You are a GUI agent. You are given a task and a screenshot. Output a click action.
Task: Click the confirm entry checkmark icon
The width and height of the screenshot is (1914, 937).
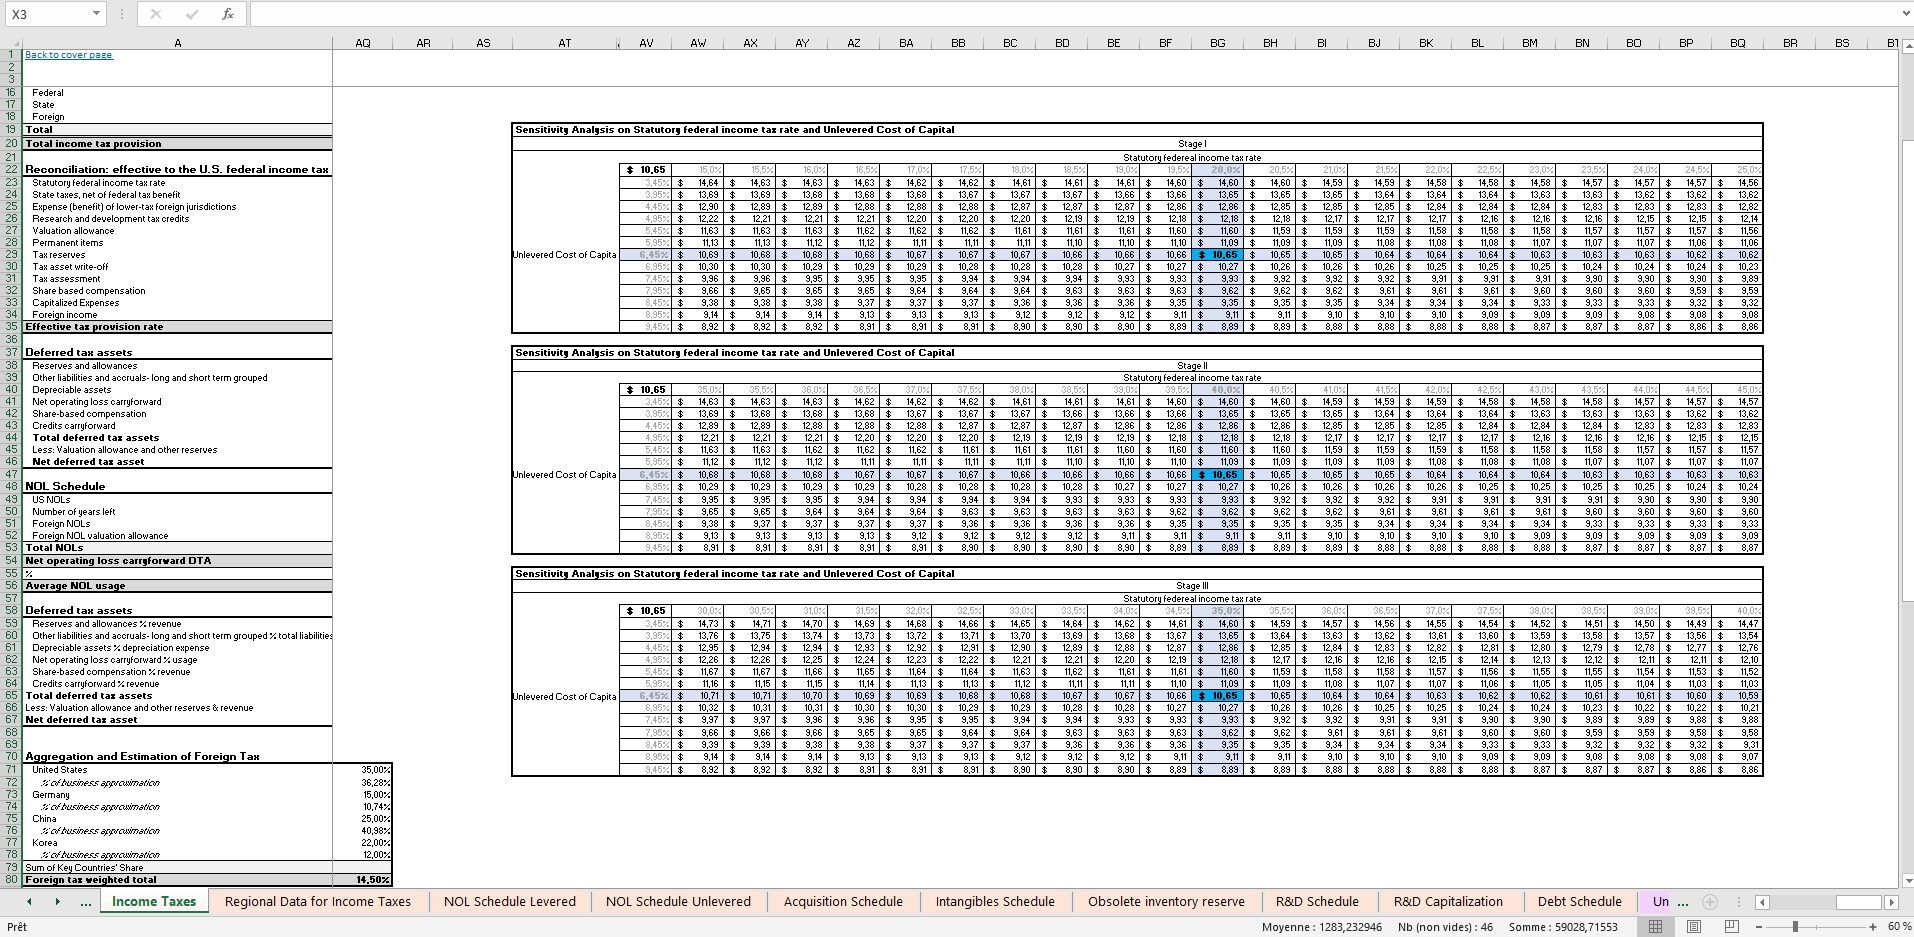192,14
